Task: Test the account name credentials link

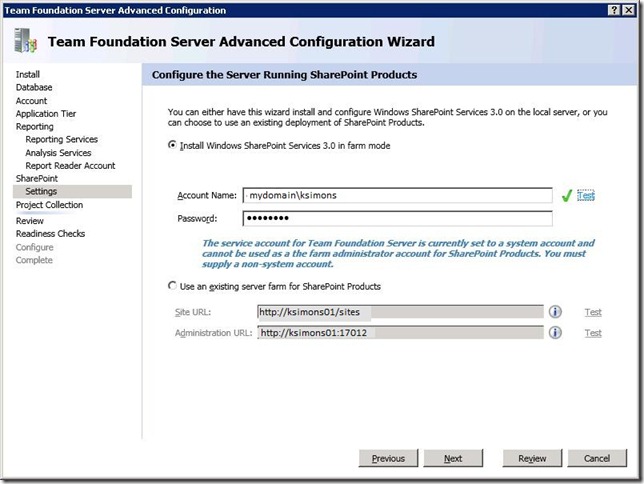Action: point(585,196)
